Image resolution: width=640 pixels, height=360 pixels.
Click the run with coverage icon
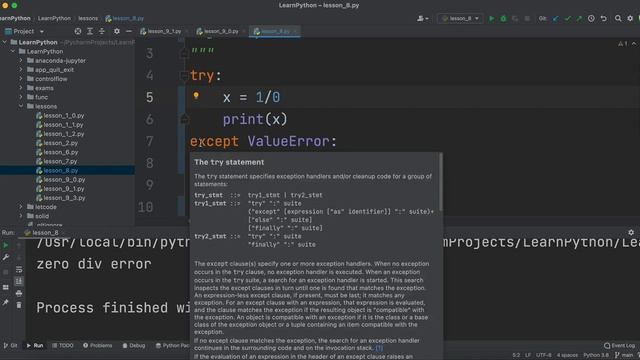[x=515, y=18]
